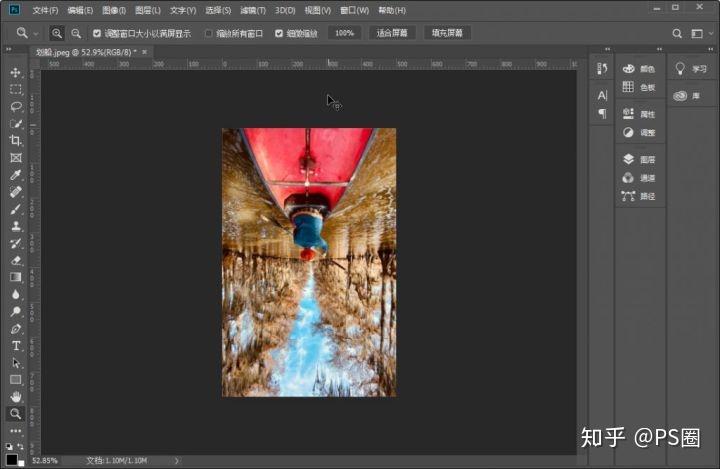Open the Channels panel
The height and width of the screenshot is (469, 720).
pos(639,178)
